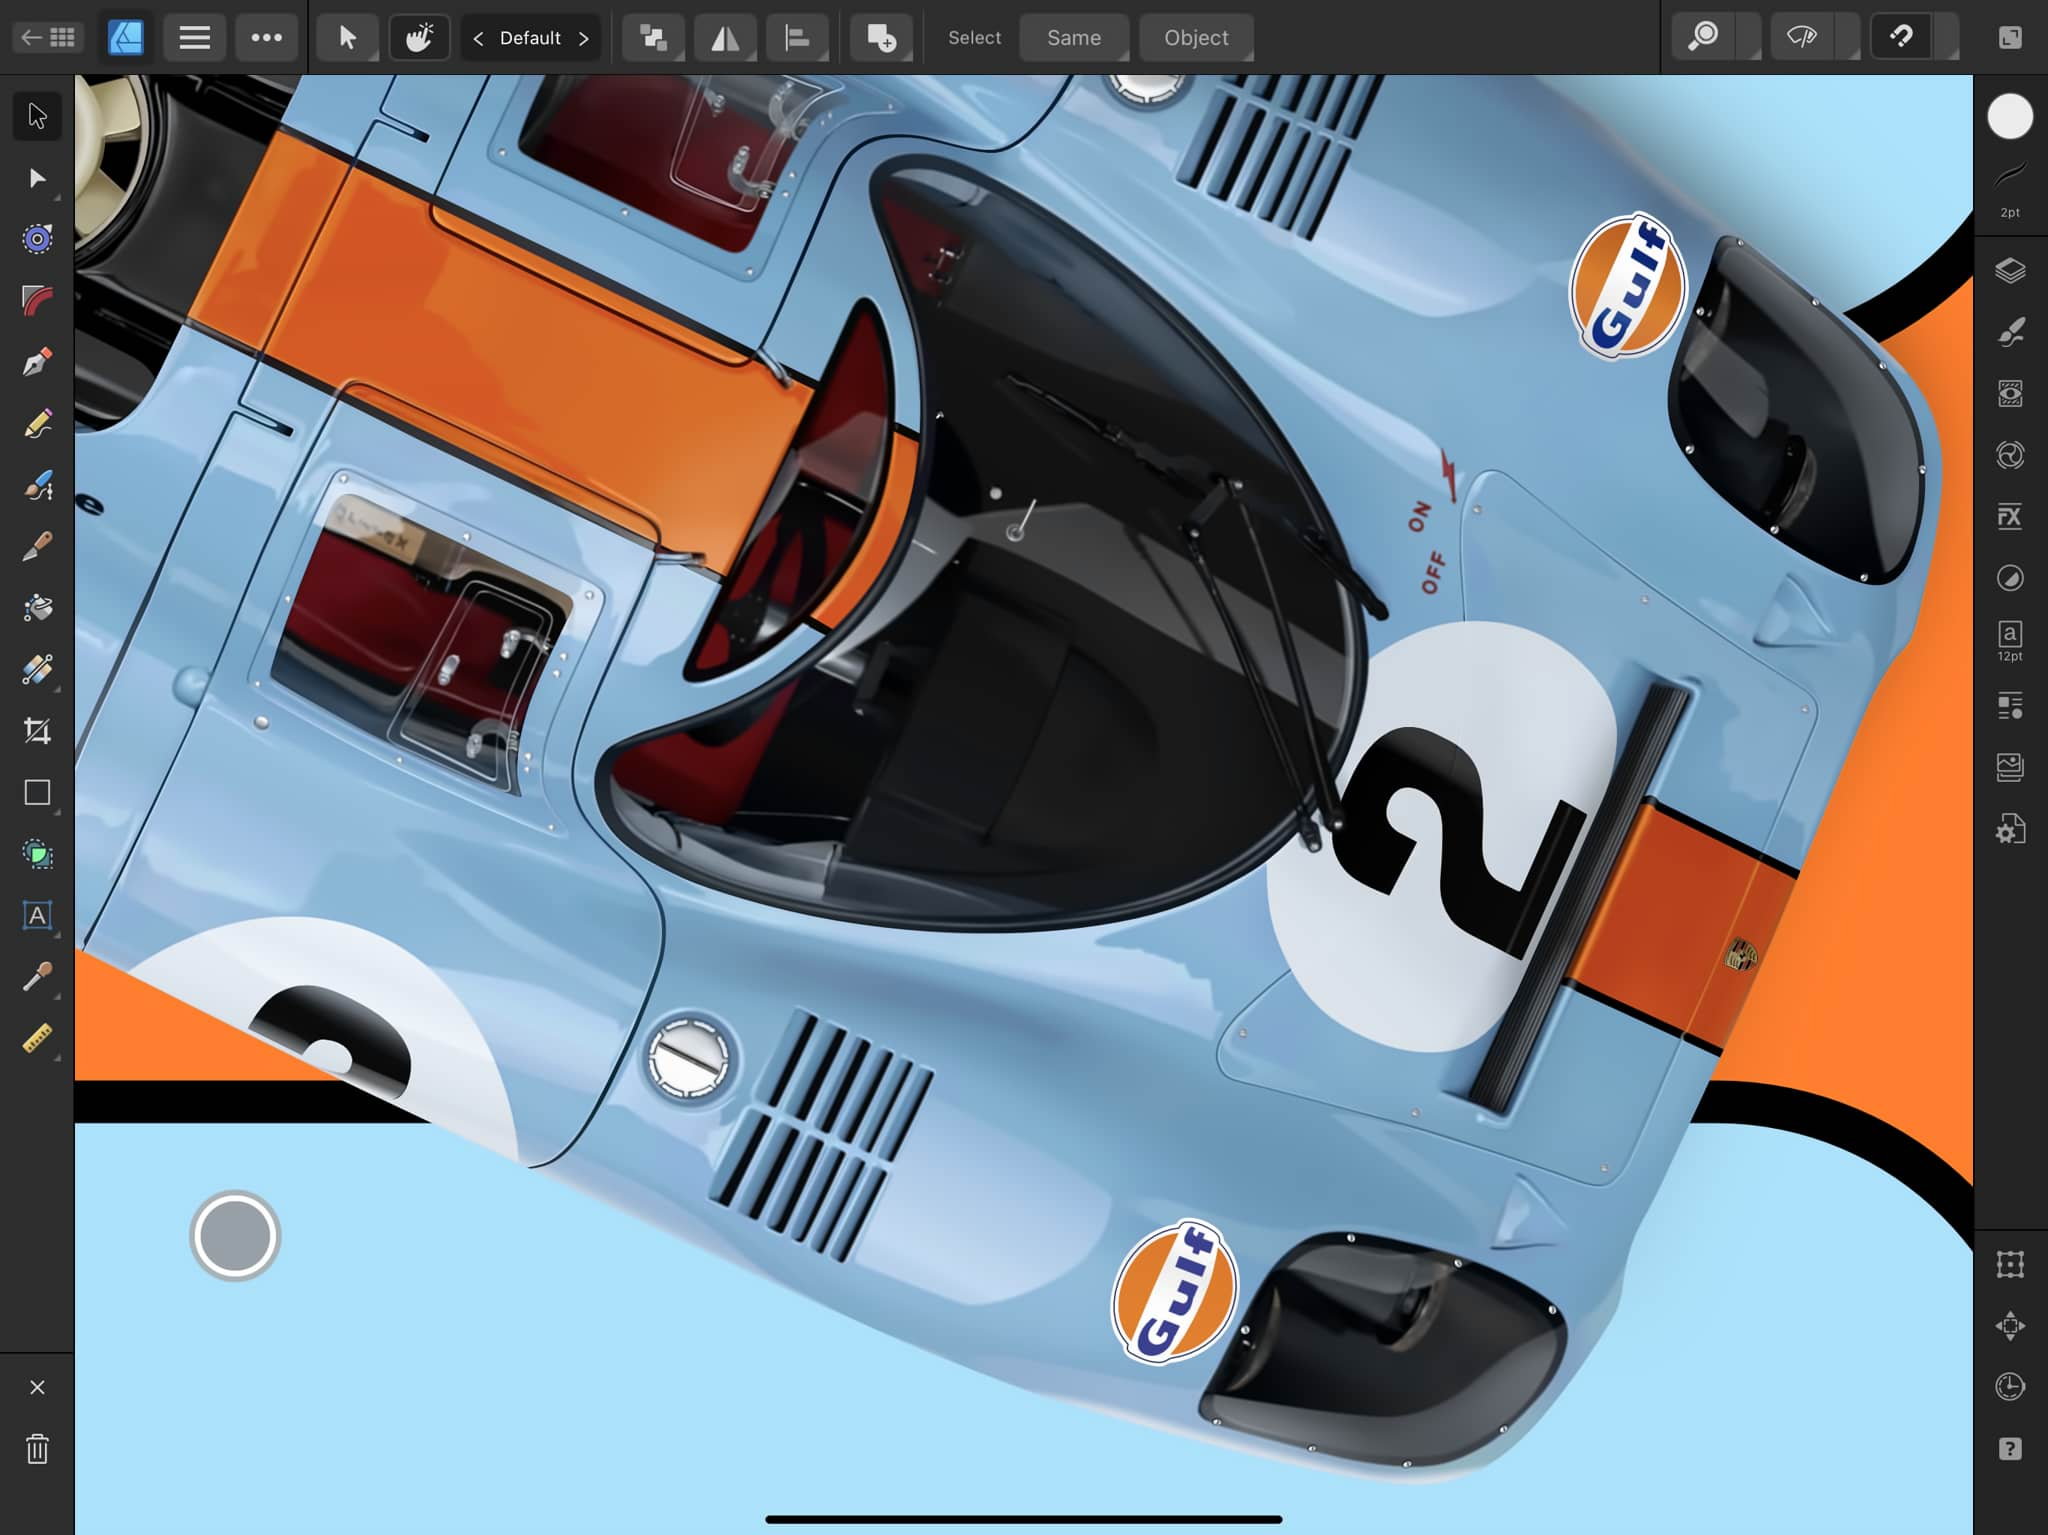Toggle the preview mode eye button
The image size is (2048, 1535).
coord(1802,38)
